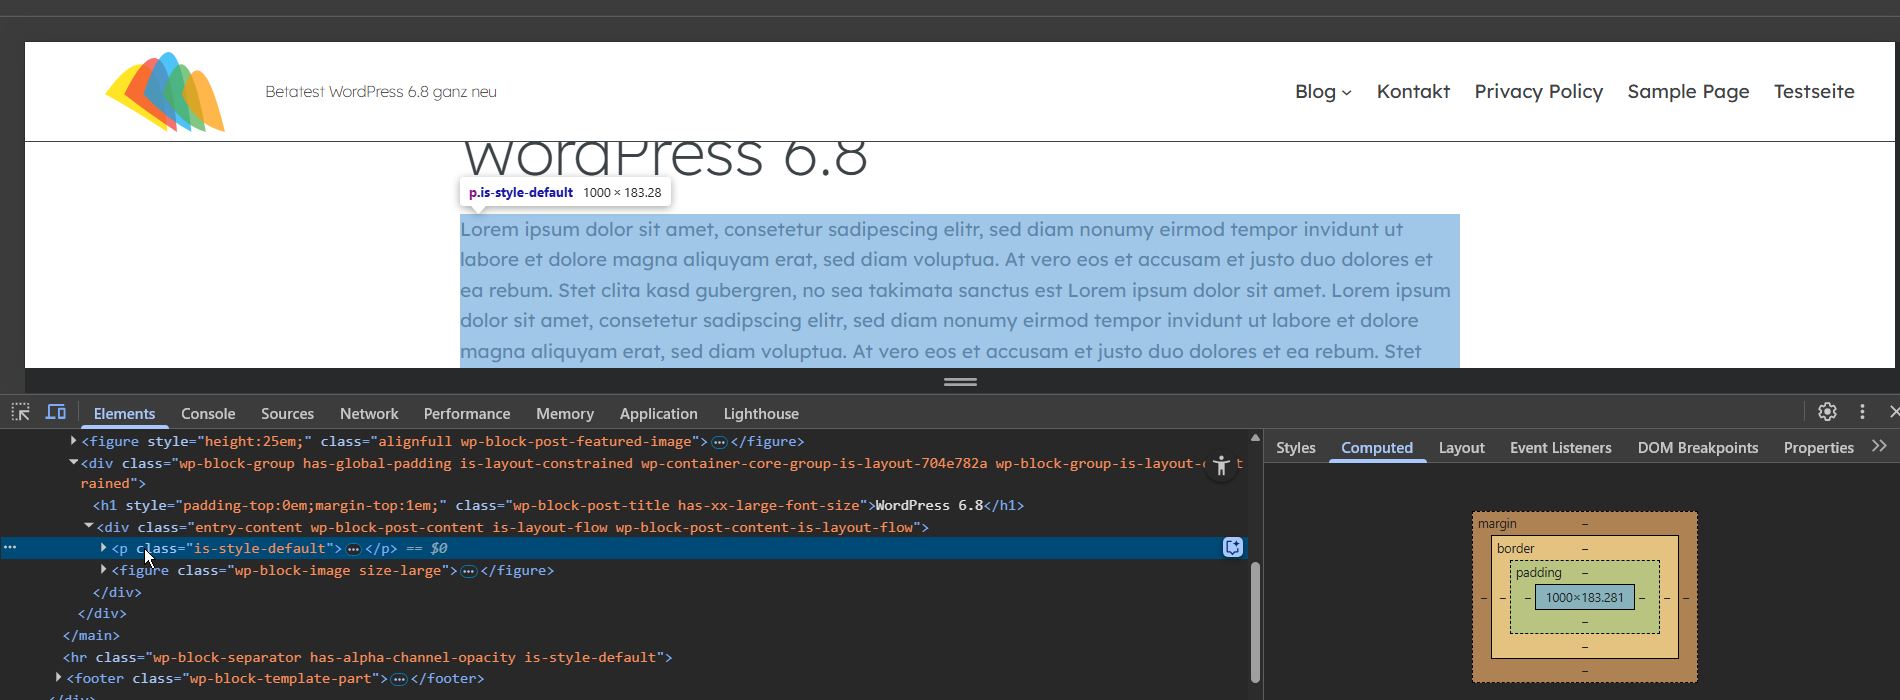Open the Properties sidebar tab

1818,447
